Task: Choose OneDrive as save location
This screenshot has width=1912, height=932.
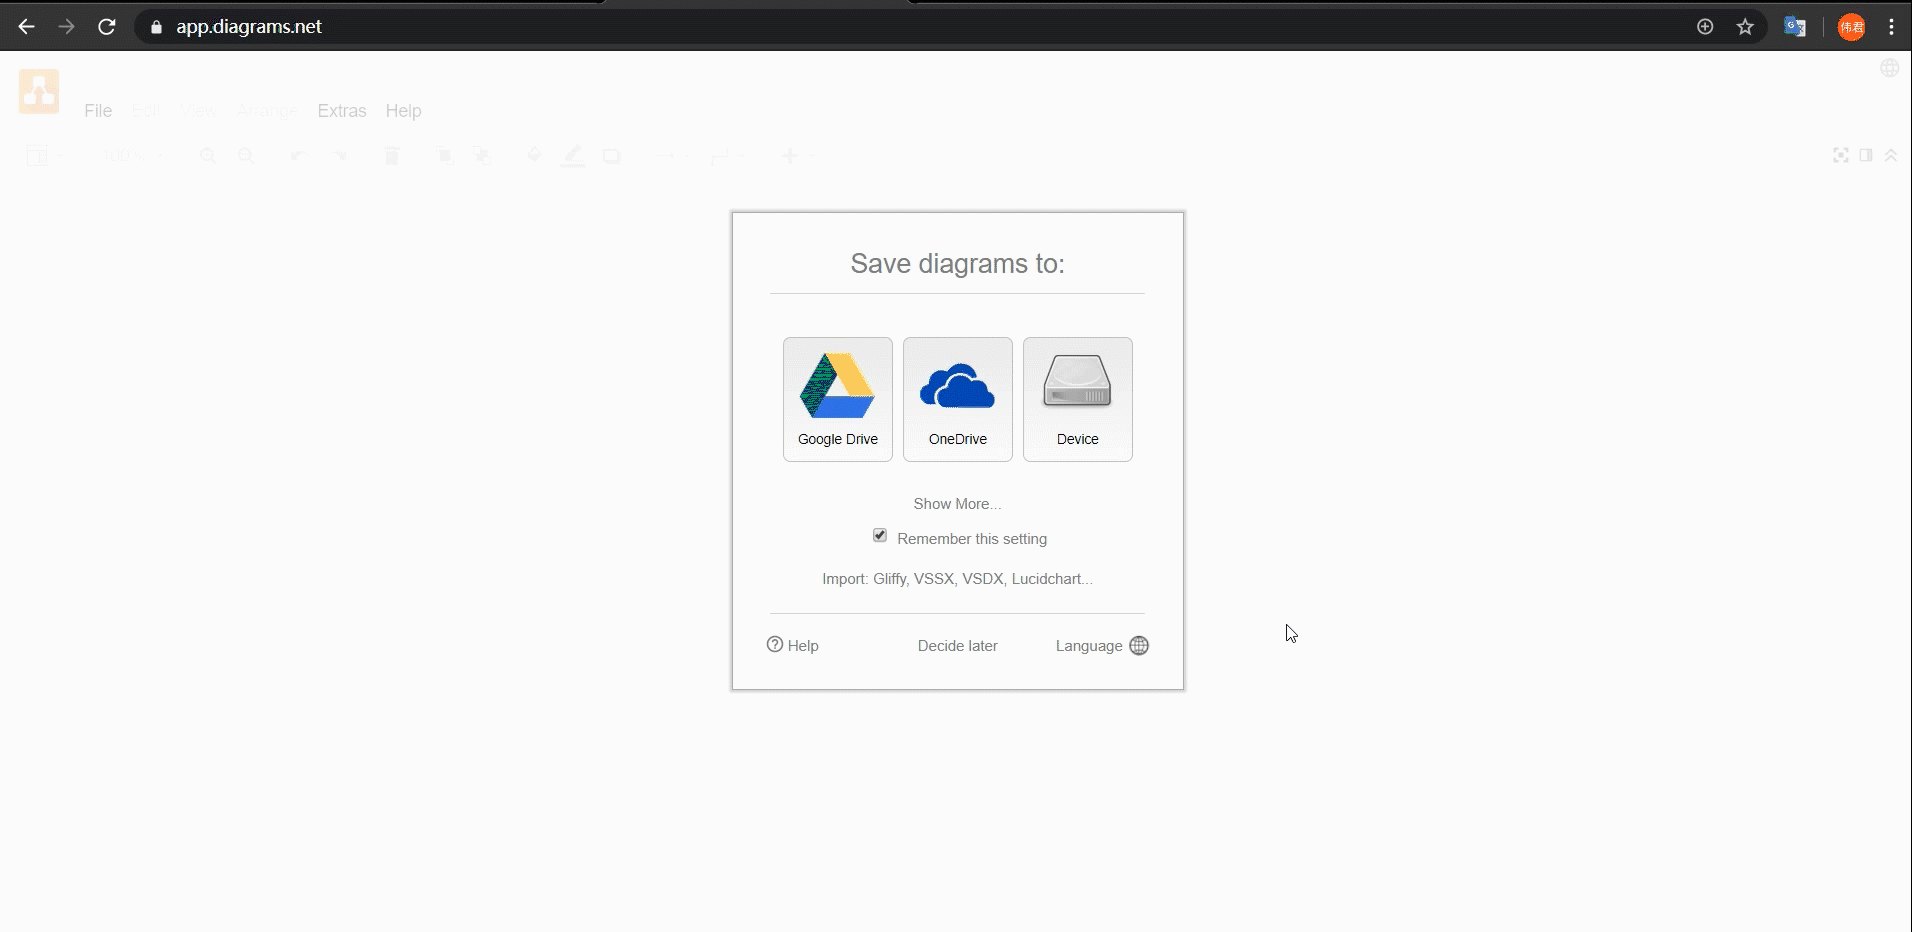Action: 958,399
